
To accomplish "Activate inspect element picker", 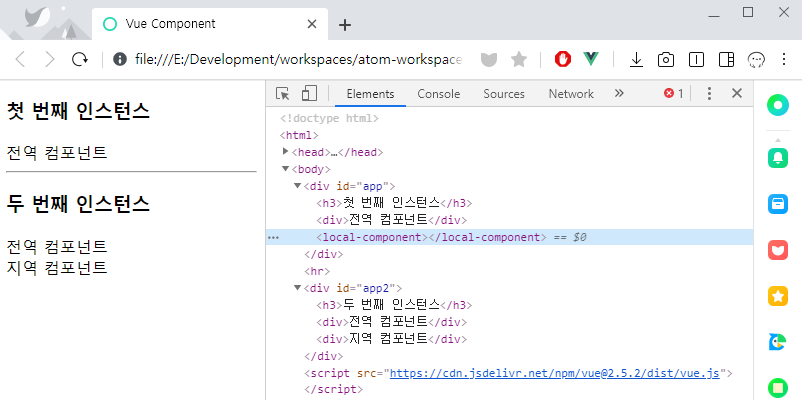I will pos(282,94).
